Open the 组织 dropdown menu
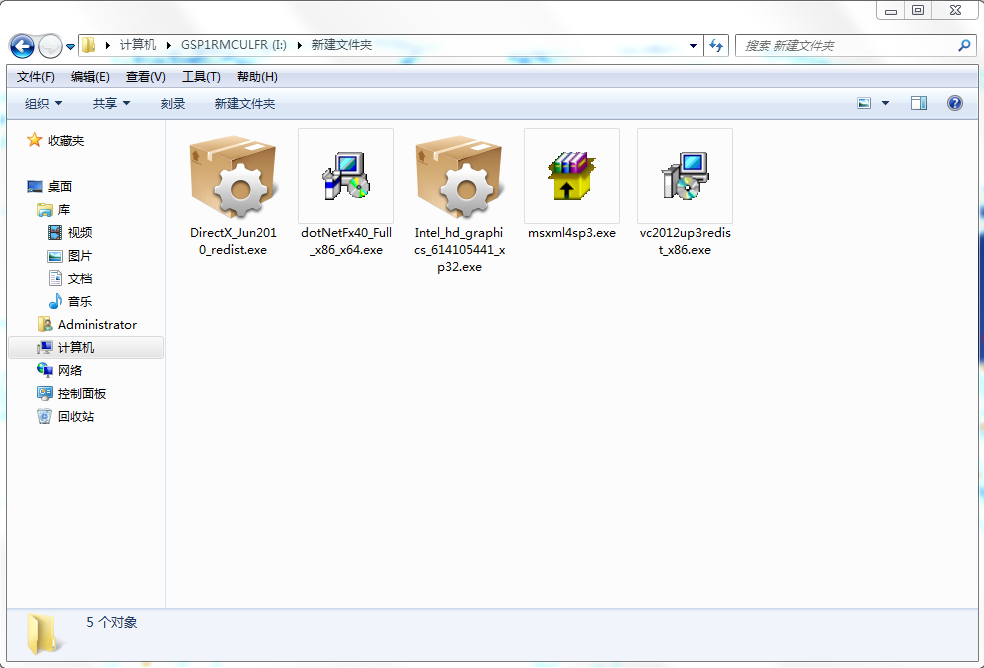 point(43,103)
